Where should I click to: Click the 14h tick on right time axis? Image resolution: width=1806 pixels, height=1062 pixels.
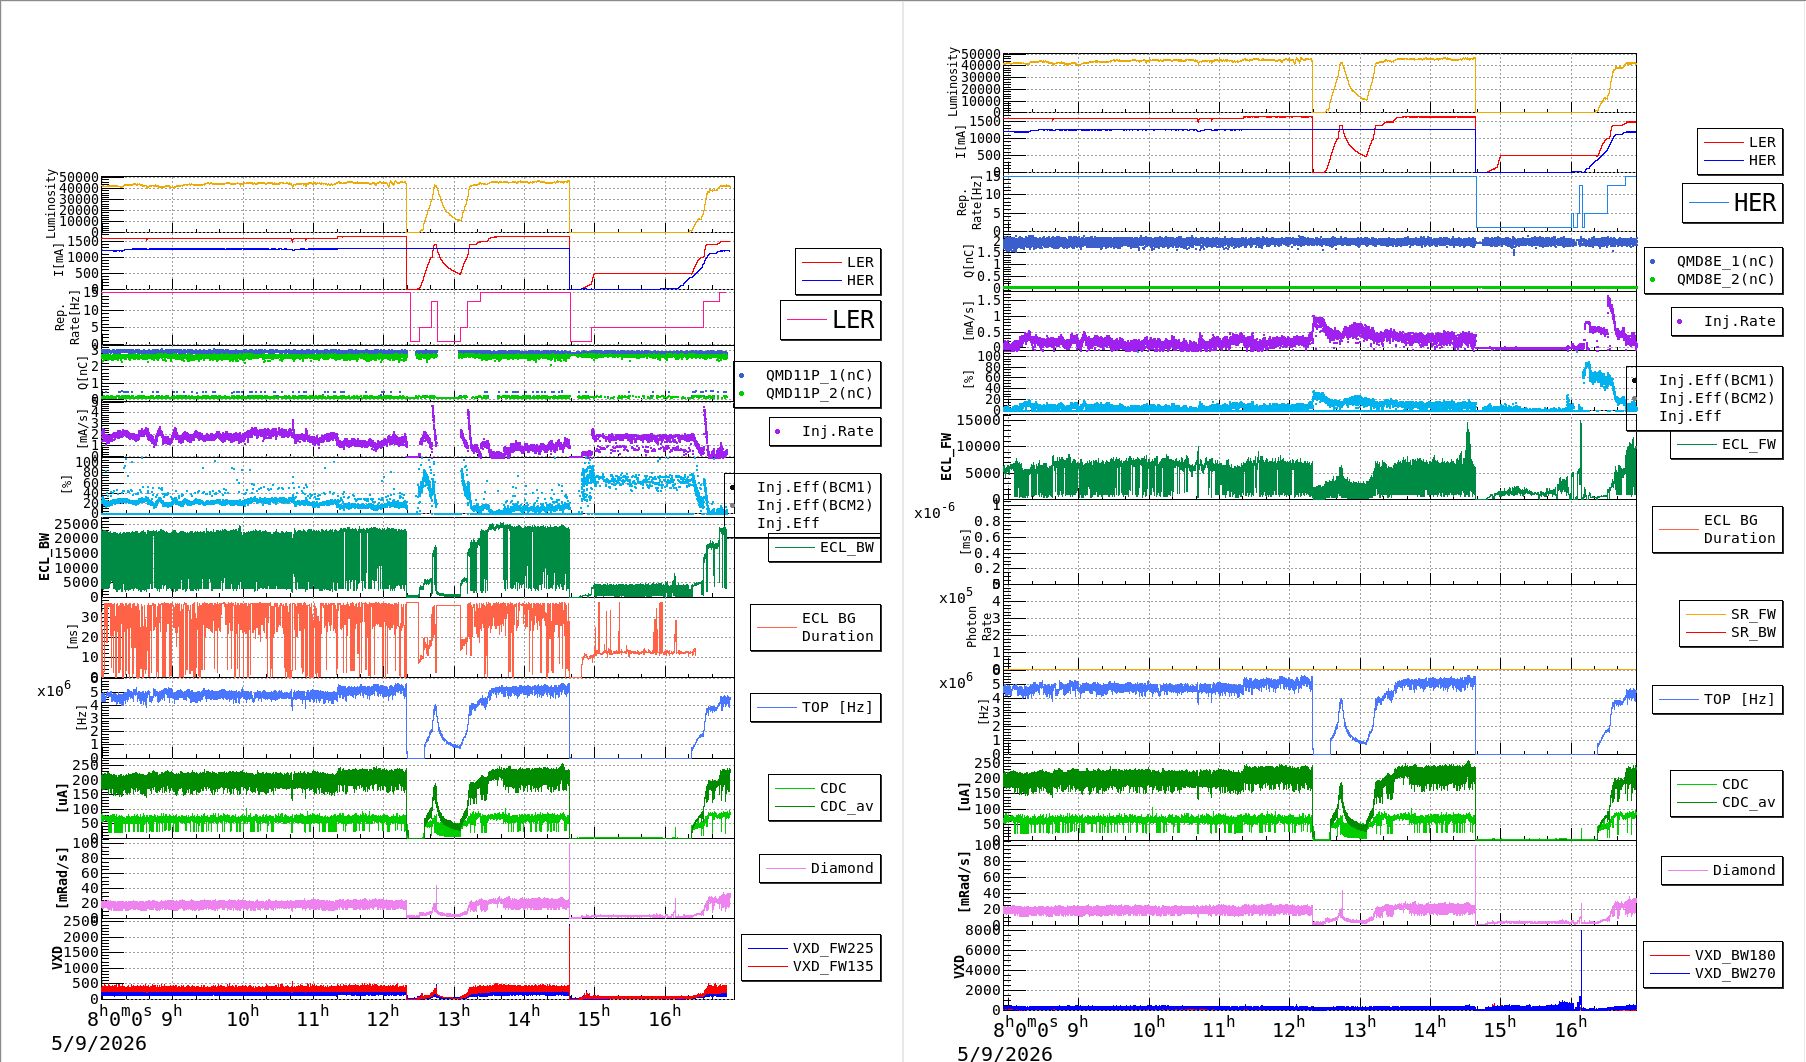pos(1429,1028)
